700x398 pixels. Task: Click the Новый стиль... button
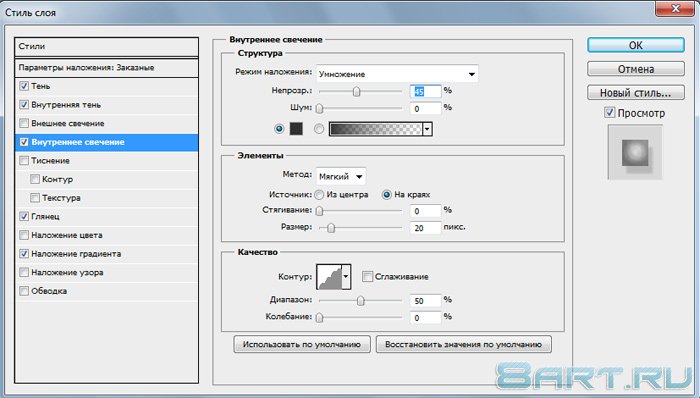point(636,92)
